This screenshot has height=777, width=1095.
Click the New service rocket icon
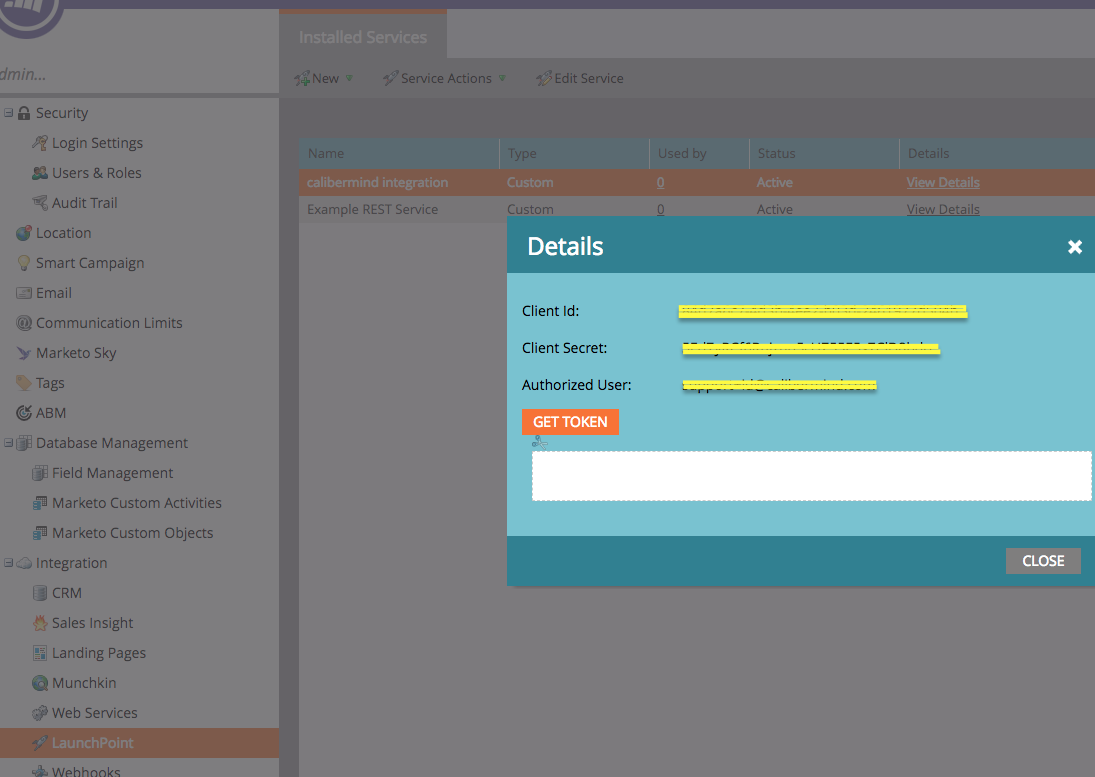(302, 79)
